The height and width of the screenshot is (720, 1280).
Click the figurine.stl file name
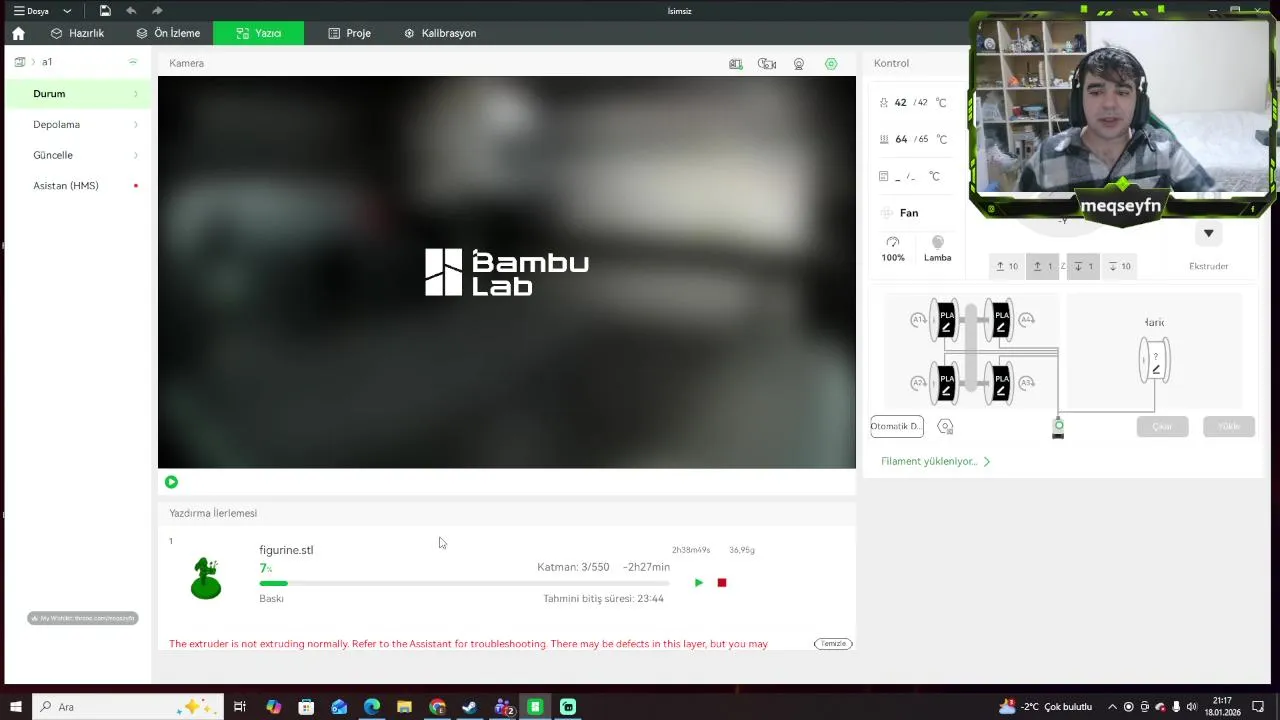point(286,550)
